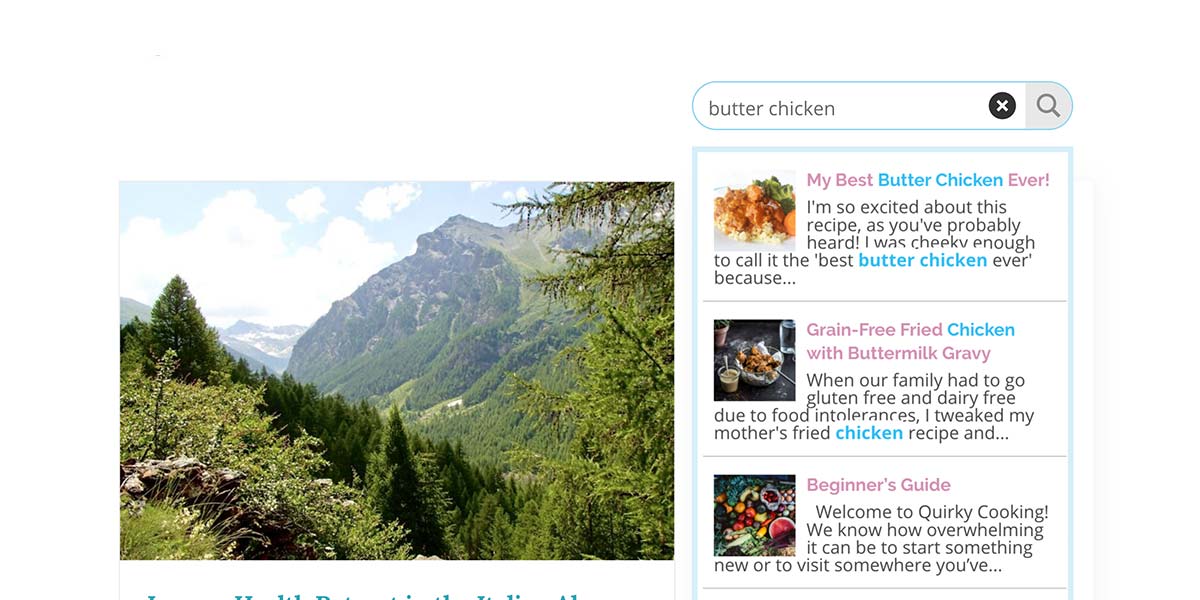
Task: Select the fried chicken result thumbnail
Action: [x=754, y=360]
